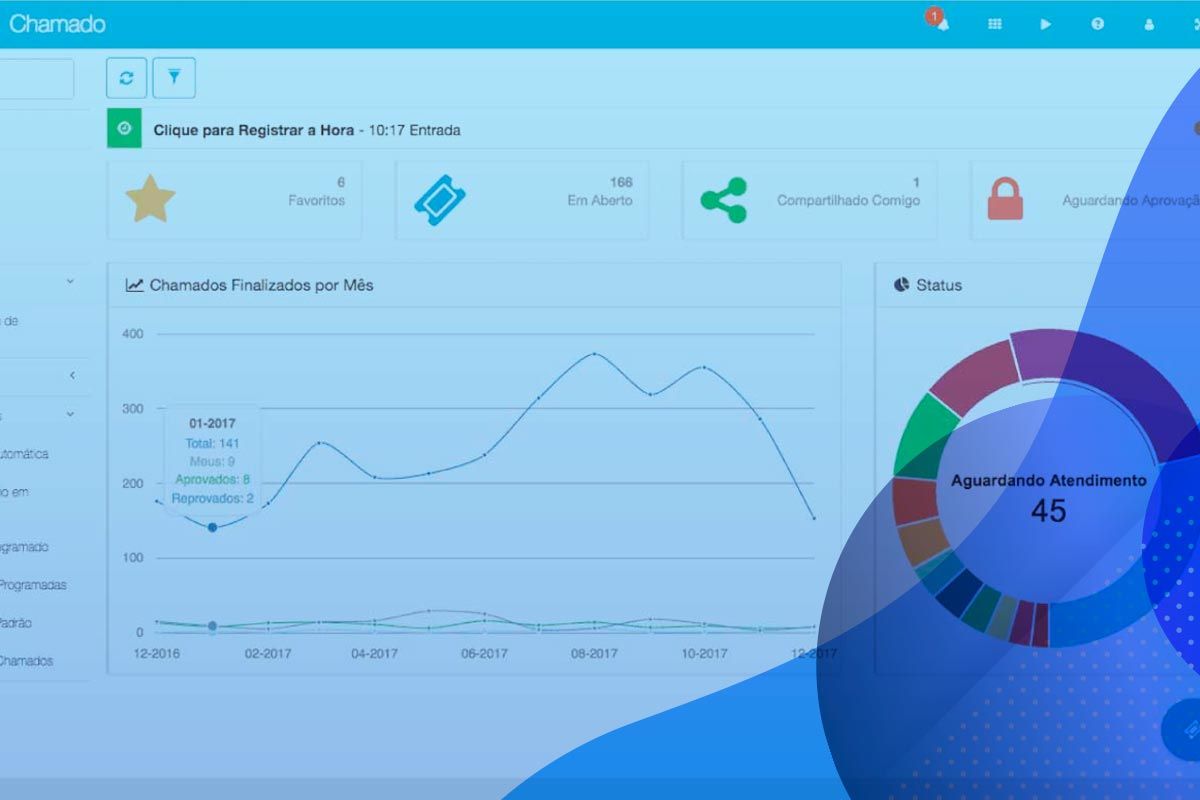The width and height of the screenshot is (1200, 800).
Task: Open the filter funnel button
Action: 174,78
